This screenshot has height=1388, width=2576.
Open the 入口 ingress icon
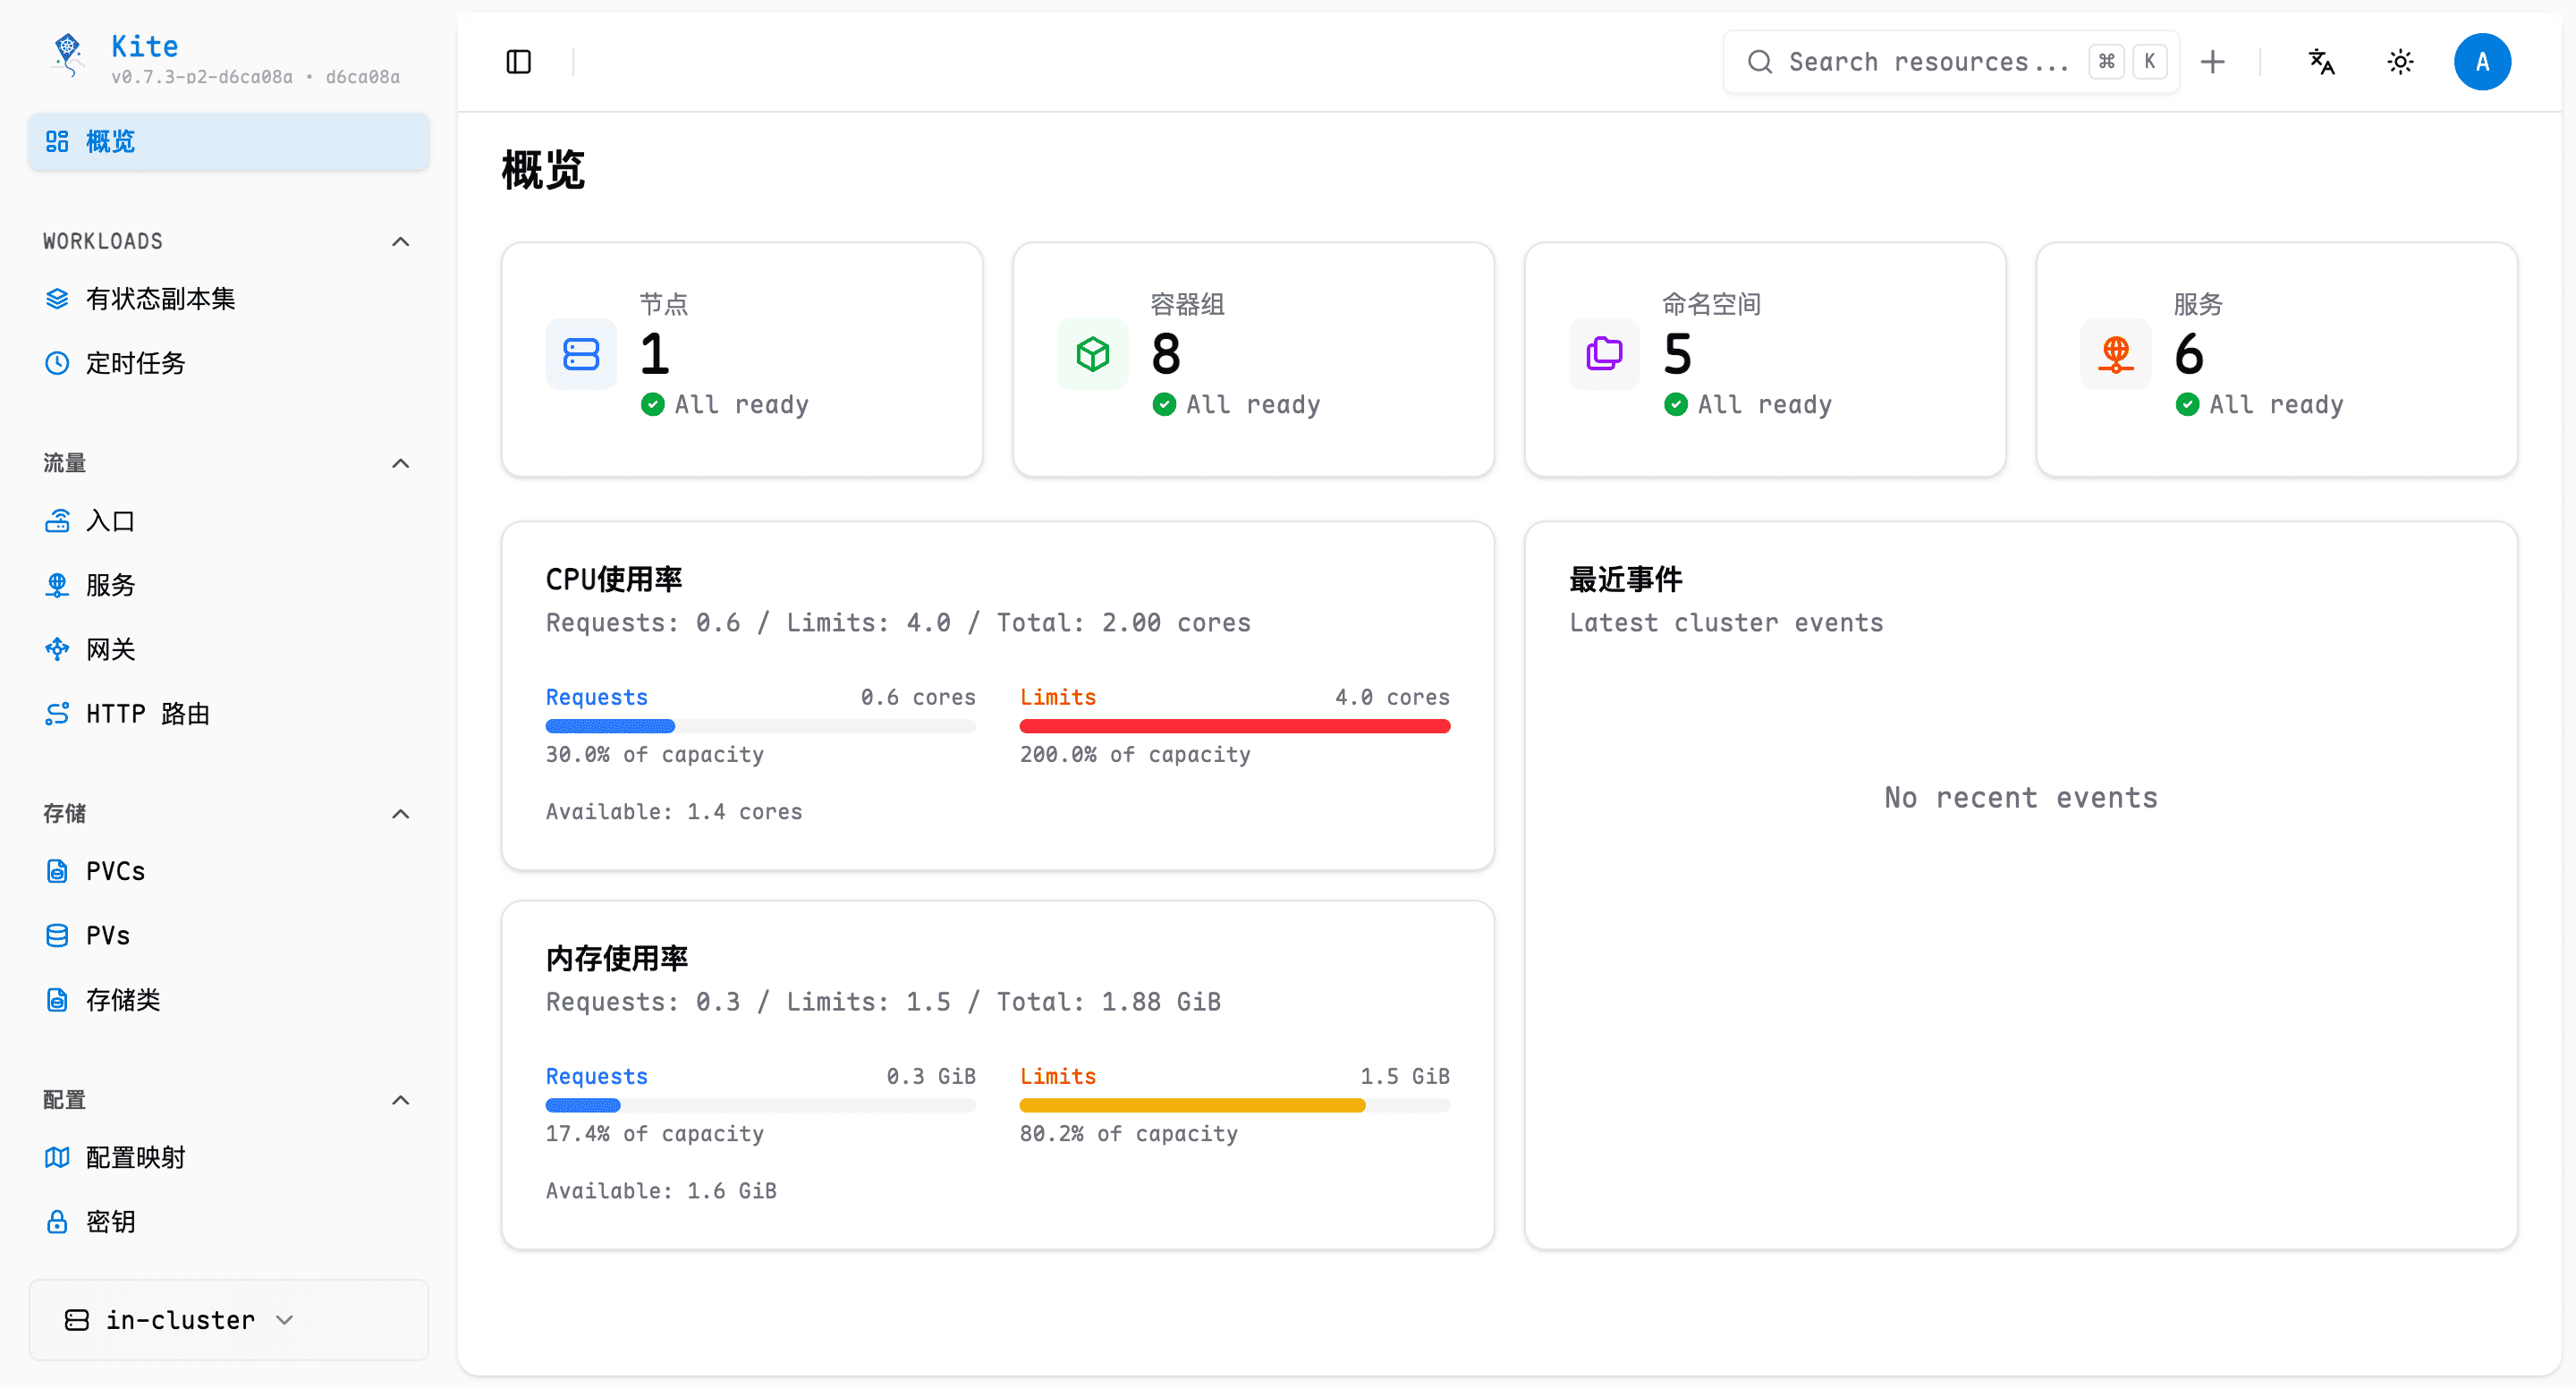(x=57, y=521)
